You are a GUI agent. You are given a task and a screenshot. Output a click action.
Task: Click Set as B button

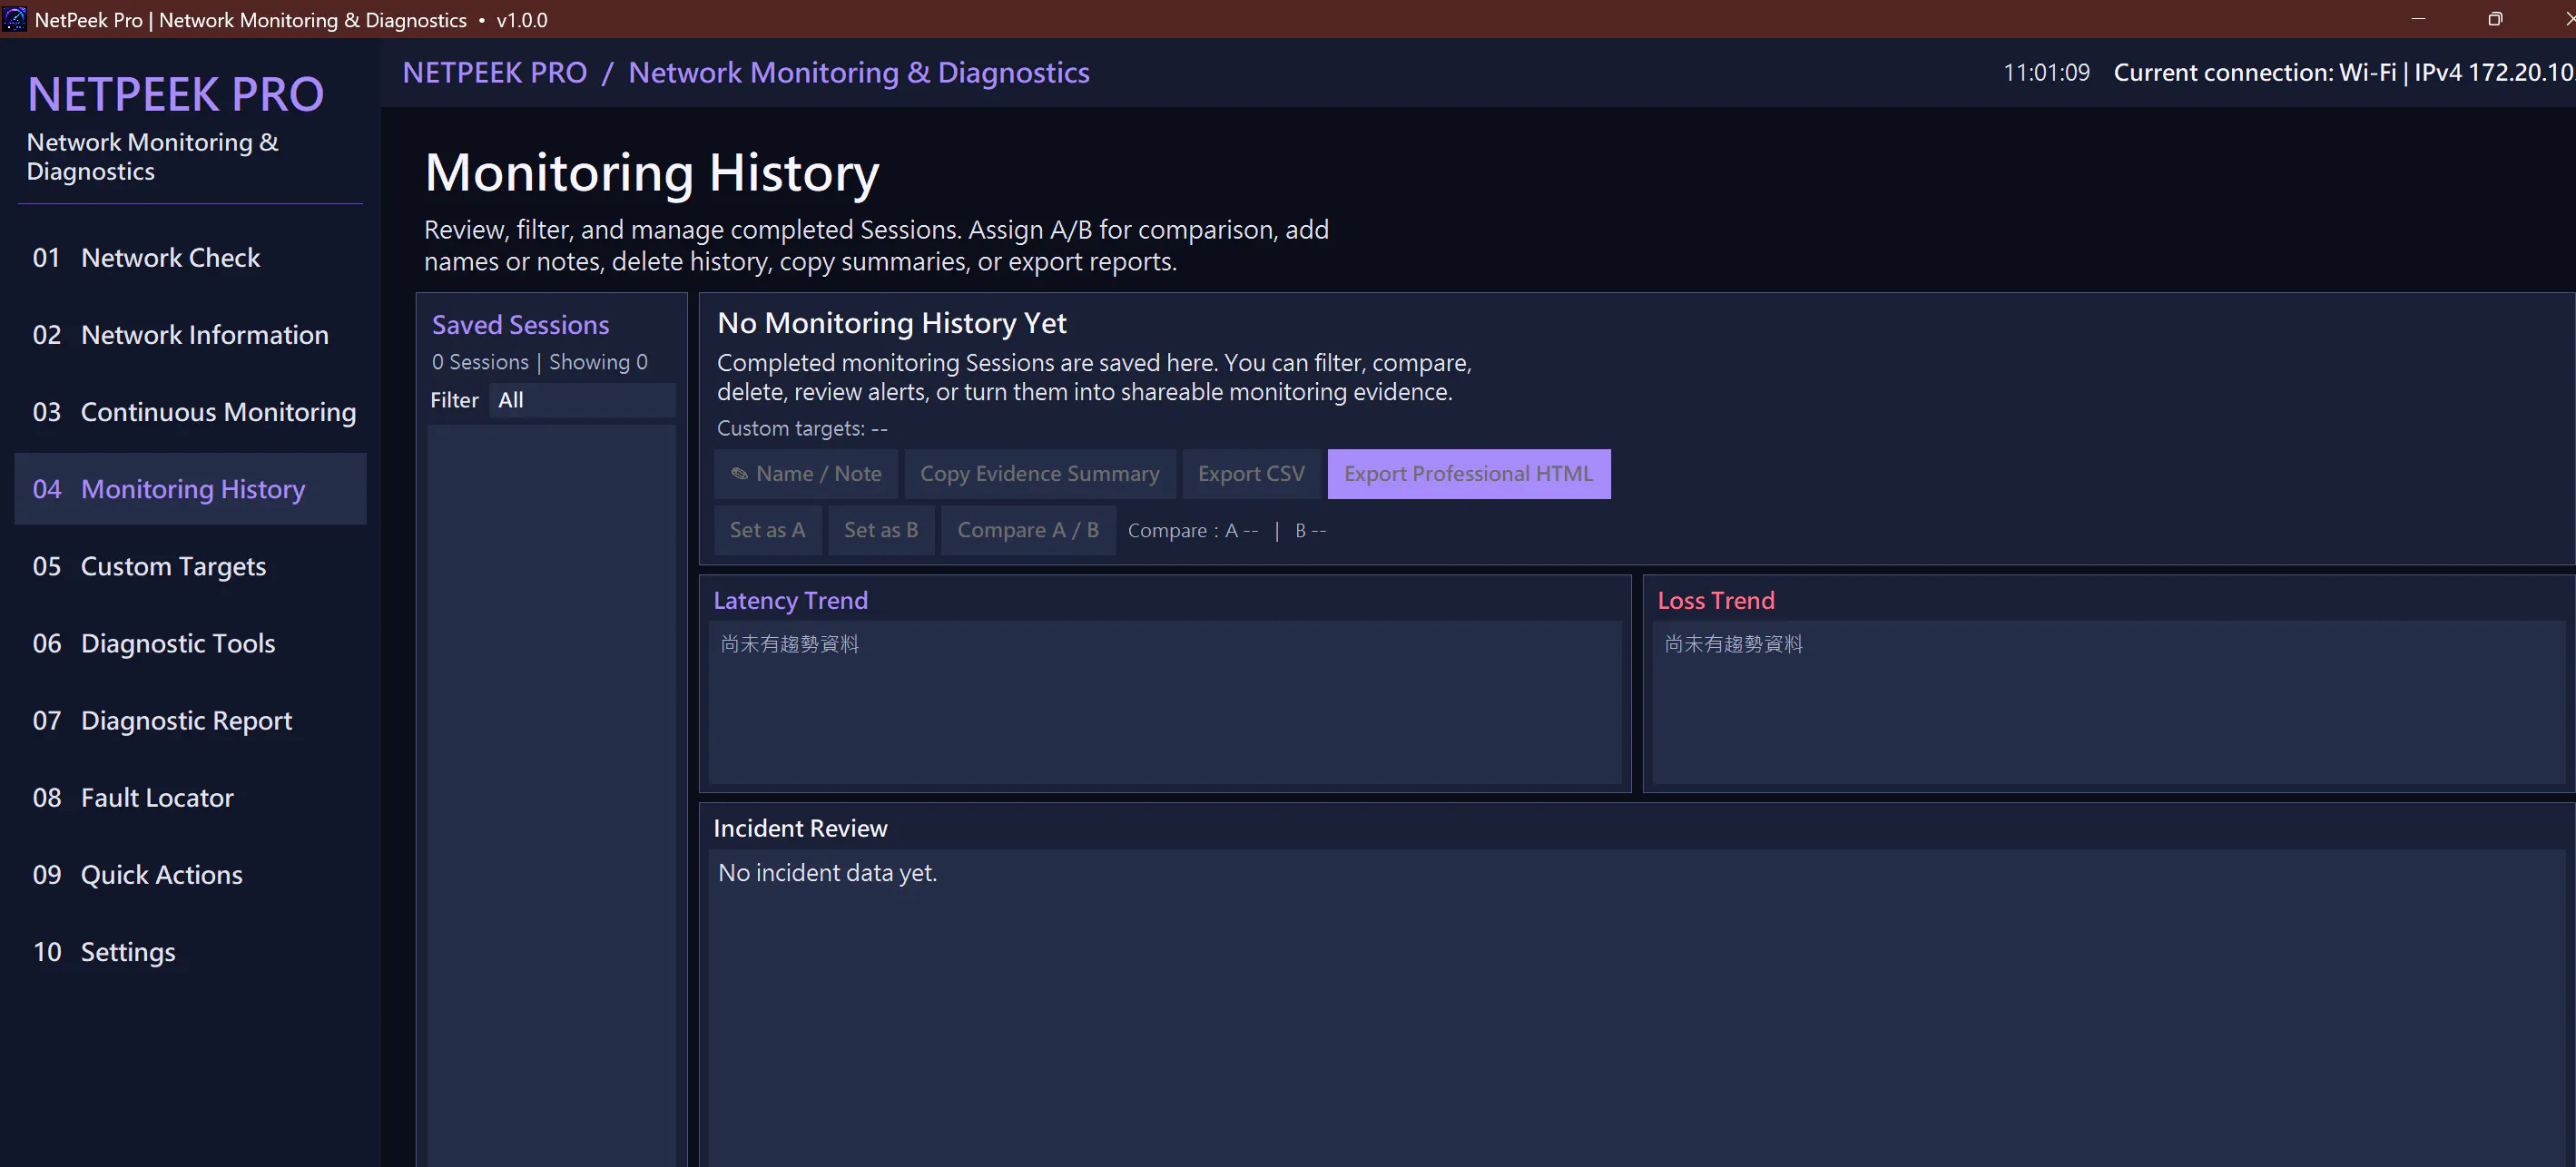(x=881, y=530)
